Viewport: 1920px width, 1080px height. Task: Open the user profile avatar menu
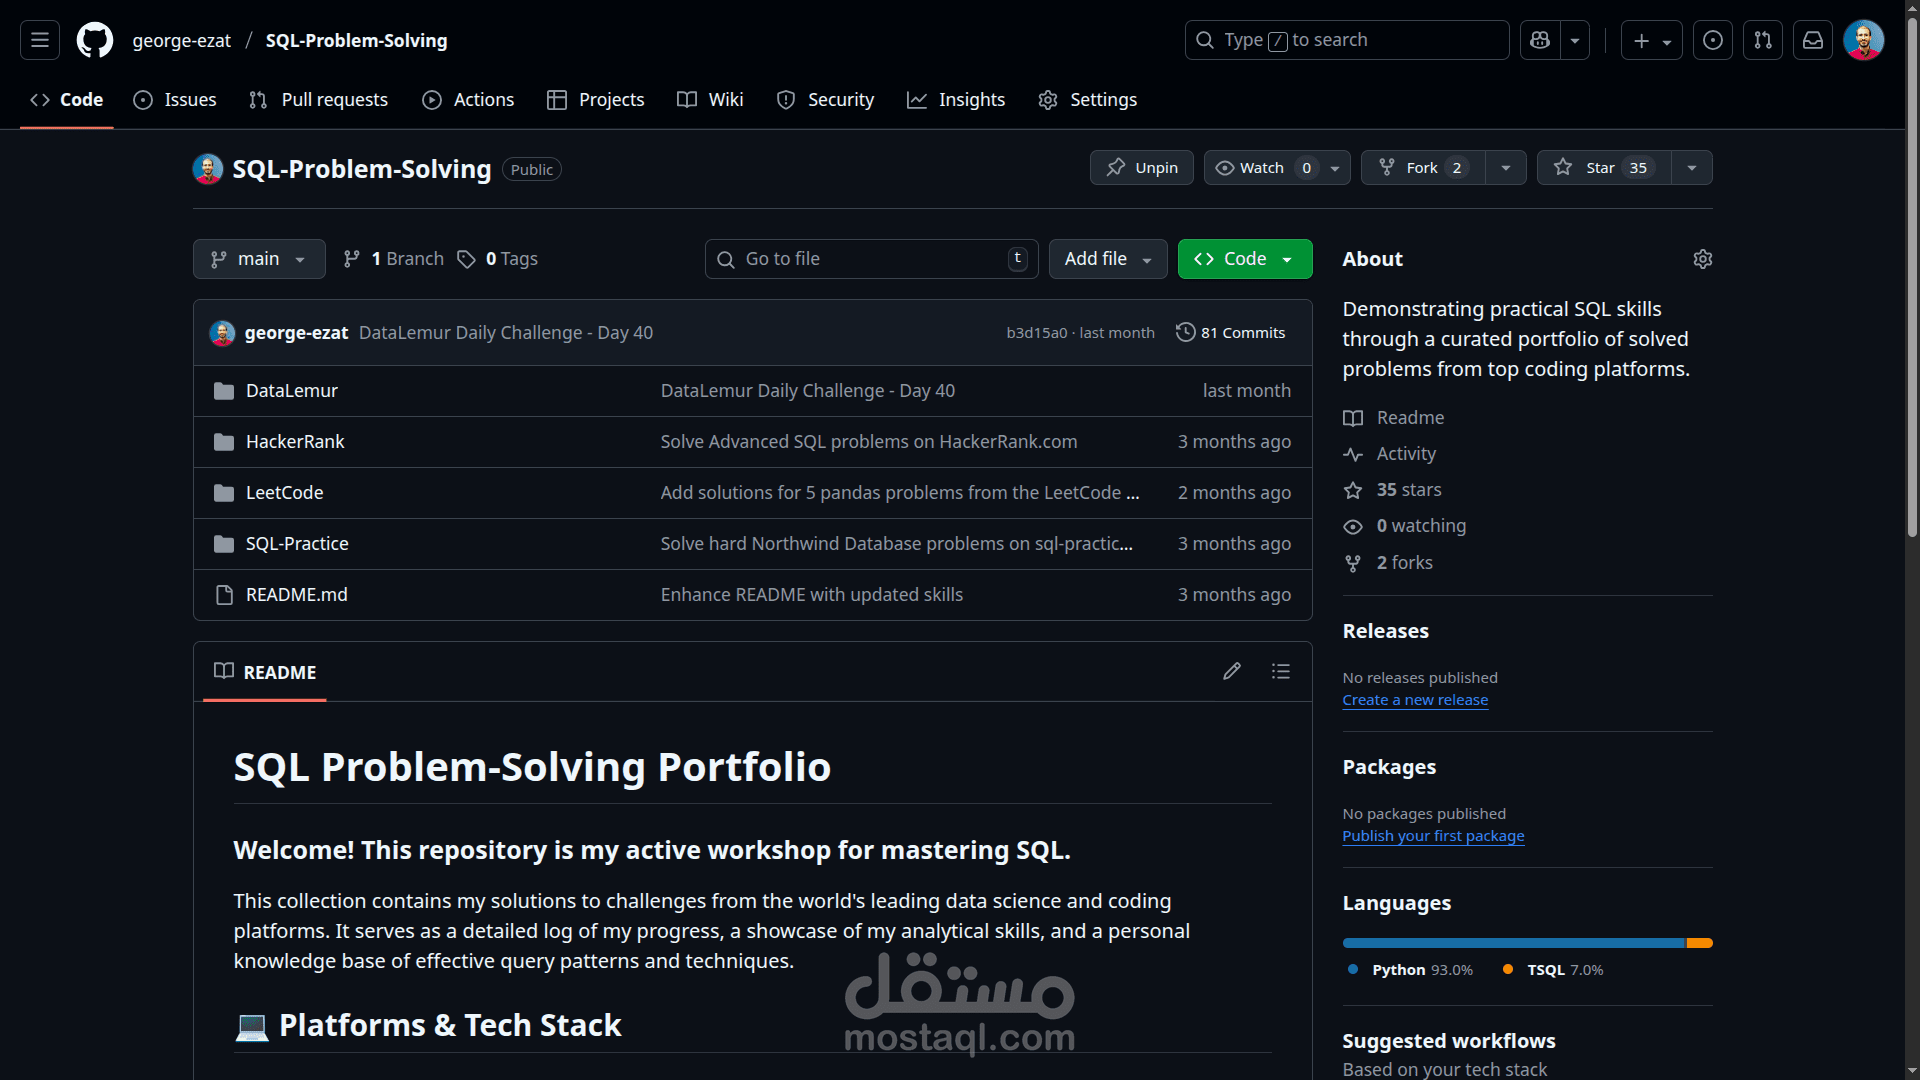click(x=1864, y=40)
